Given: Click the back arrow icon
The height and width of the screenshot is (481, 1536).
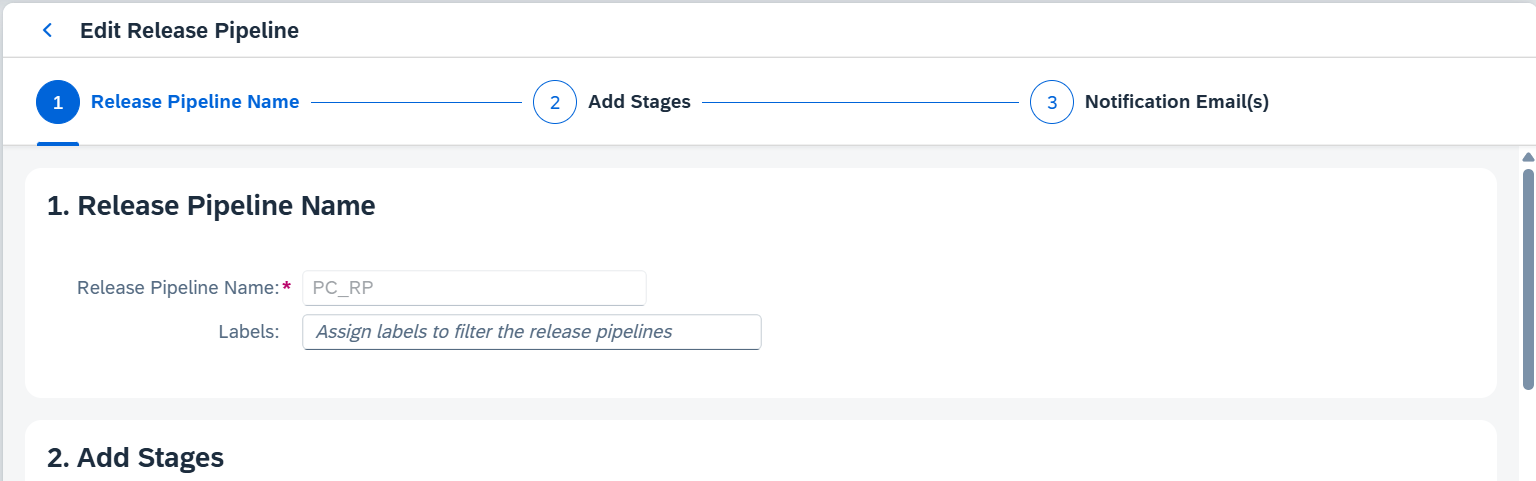Looking at the screenshot, I should coord(47,31).
